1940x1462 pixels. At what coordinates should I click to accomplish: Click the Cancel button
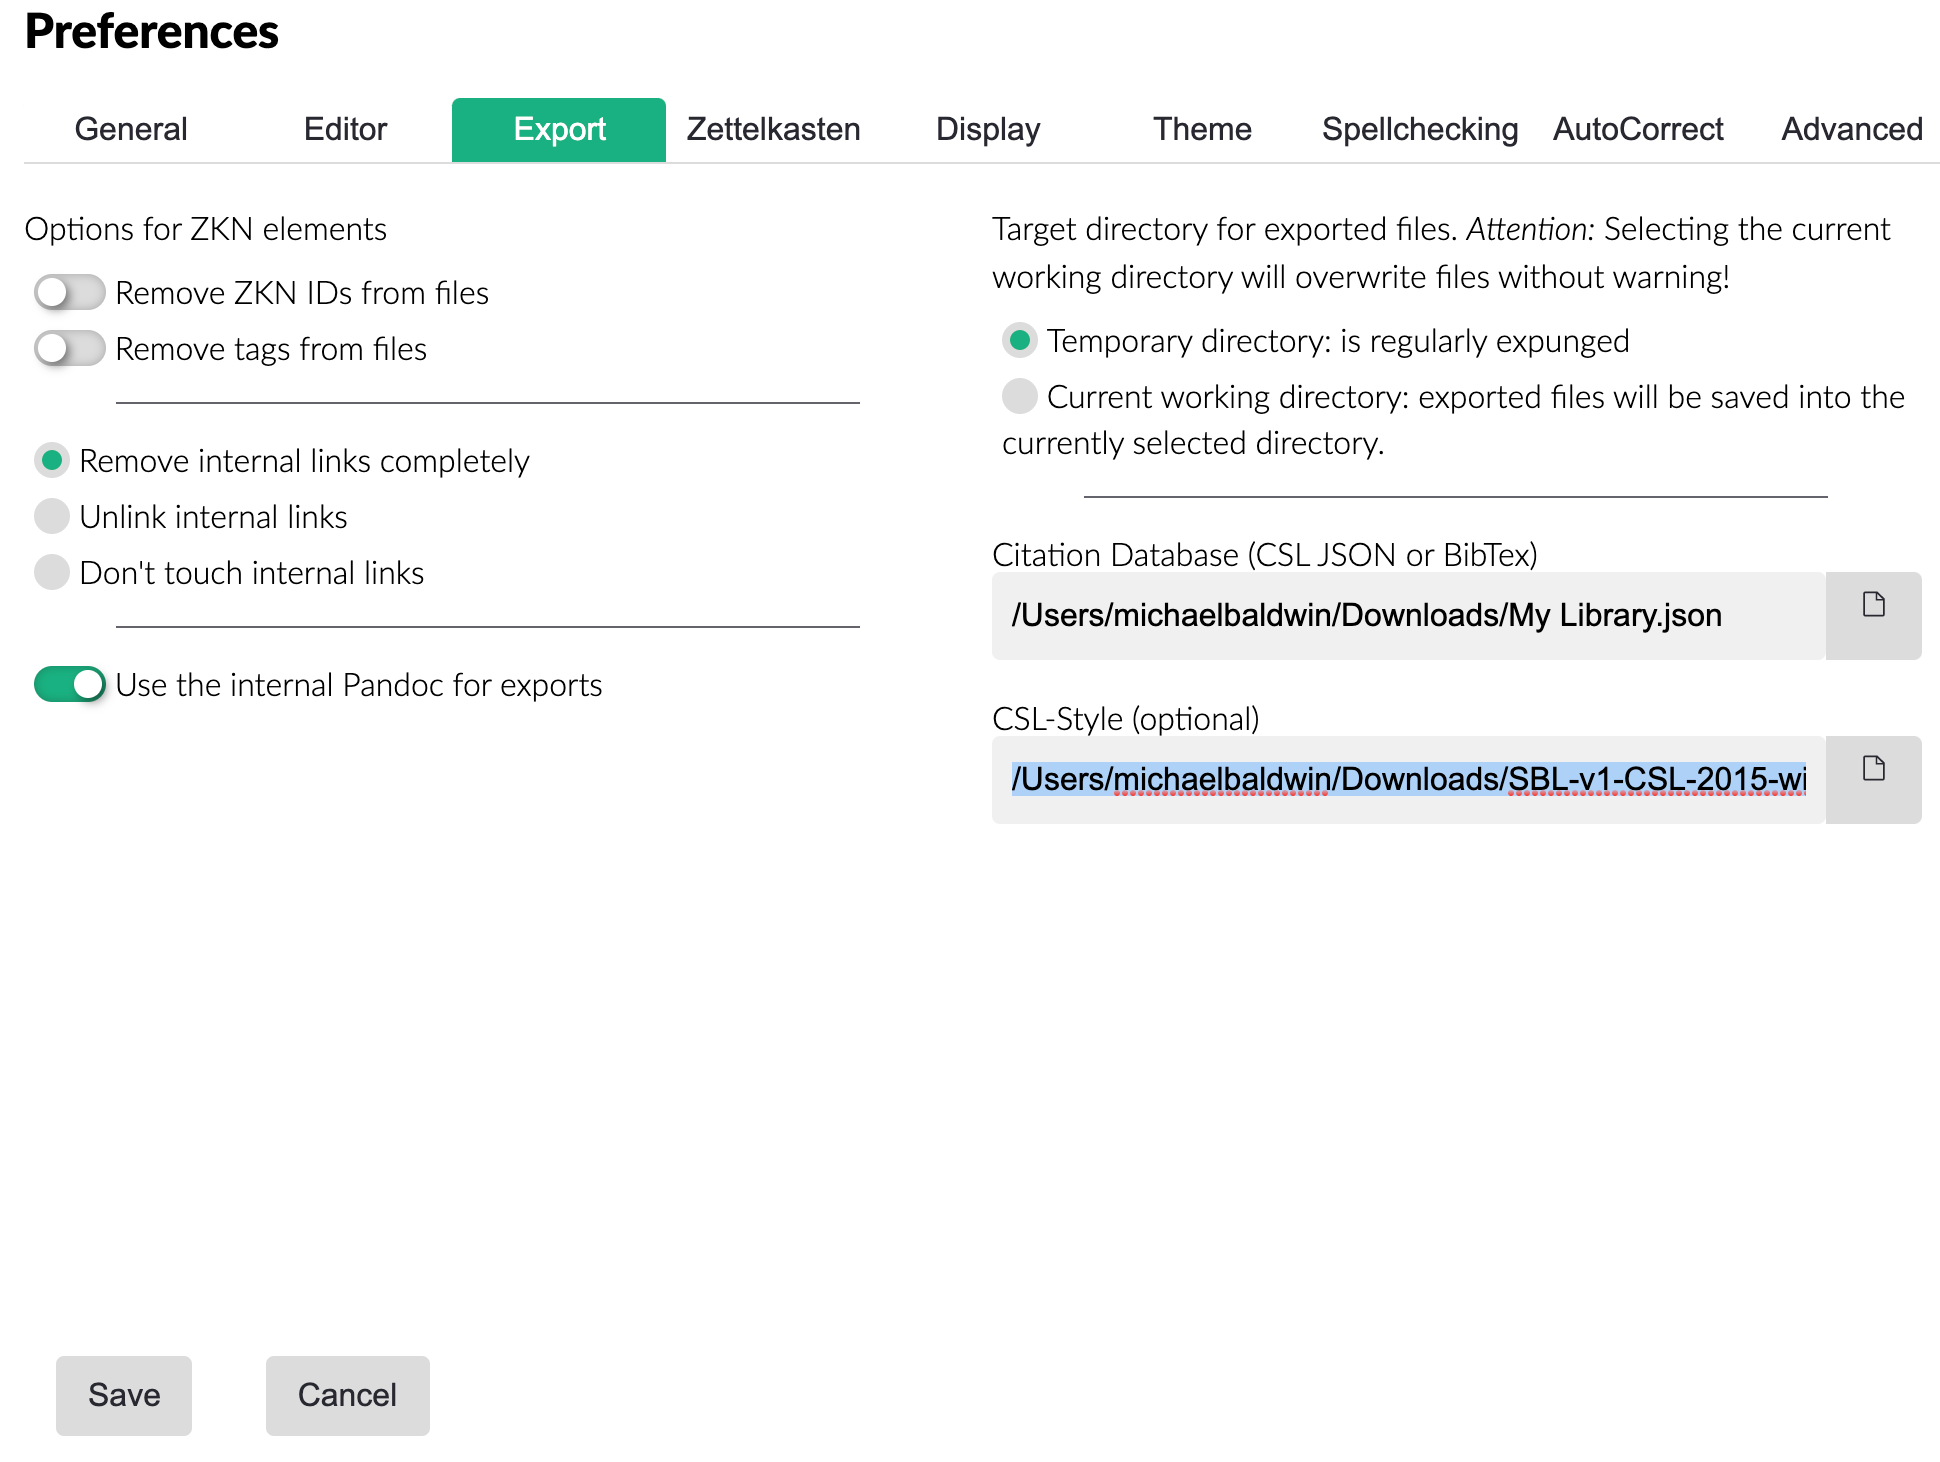point(347,1395)
